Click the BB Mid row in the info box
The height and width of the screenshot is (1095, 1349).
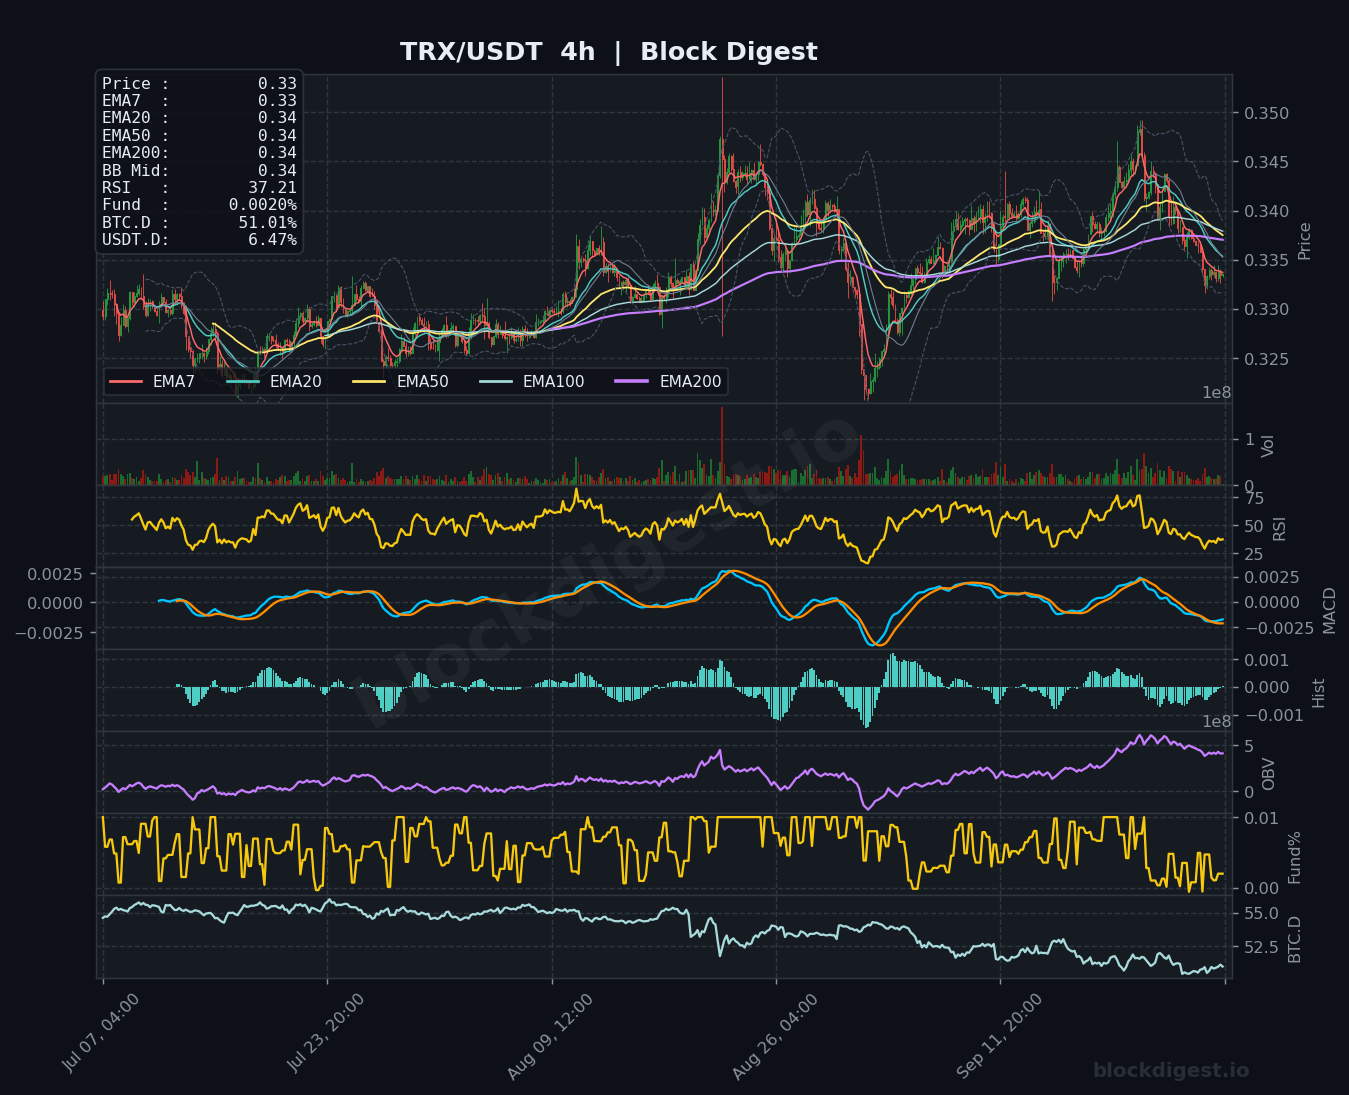[x=199, y=170]
